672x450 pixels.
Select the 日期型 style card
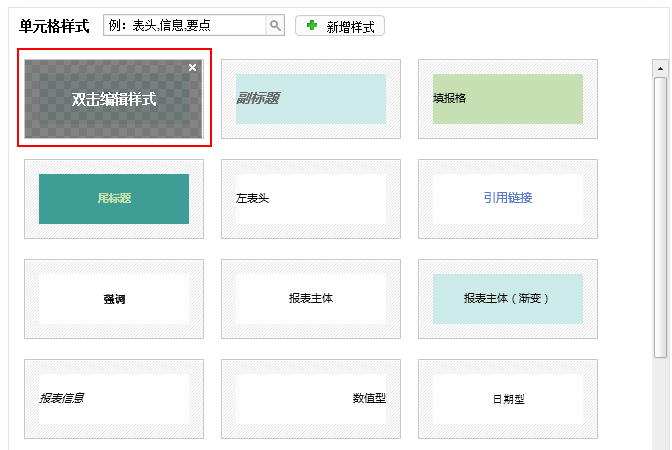pos(508,399)
